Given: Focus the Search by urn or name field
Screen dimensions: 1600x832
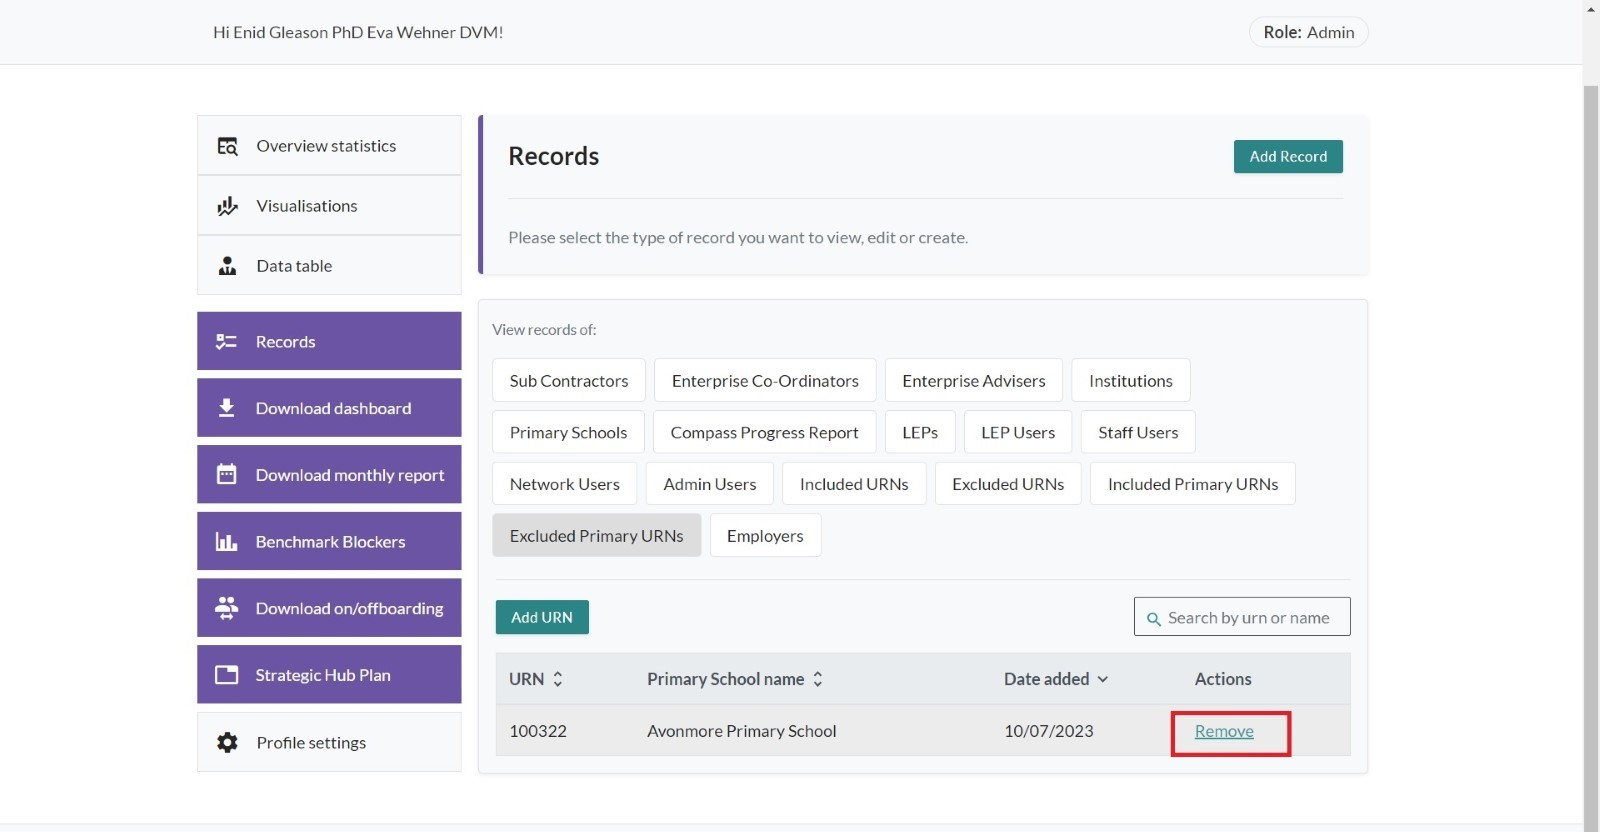Looking at the screenshot, I should coord(1242,617).
